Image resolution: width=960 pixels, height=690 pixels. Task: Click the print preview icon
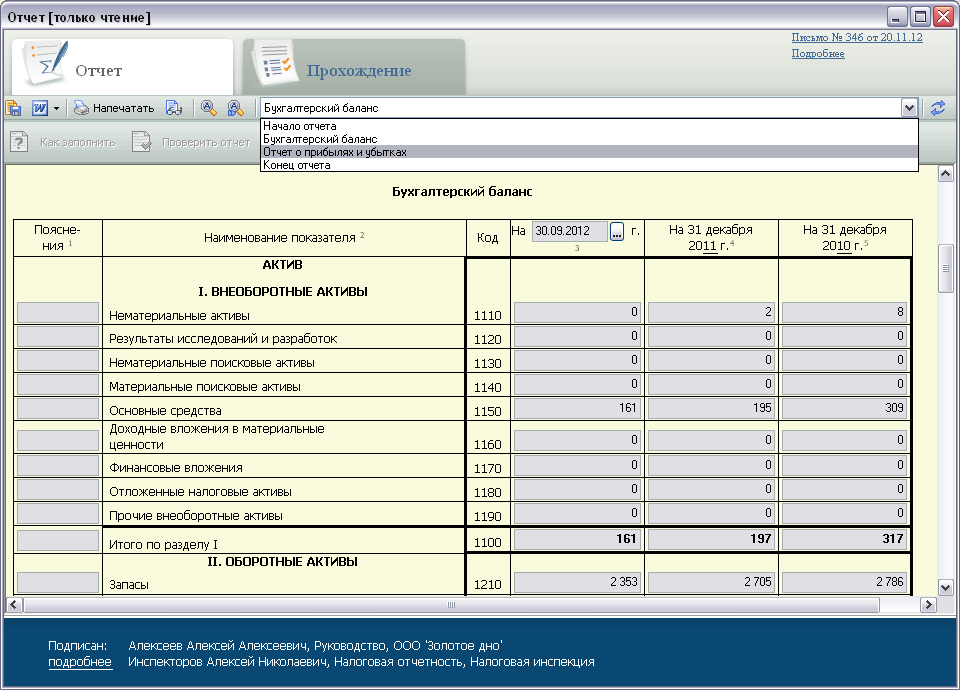pyautogui.click(x=174, y=108)
